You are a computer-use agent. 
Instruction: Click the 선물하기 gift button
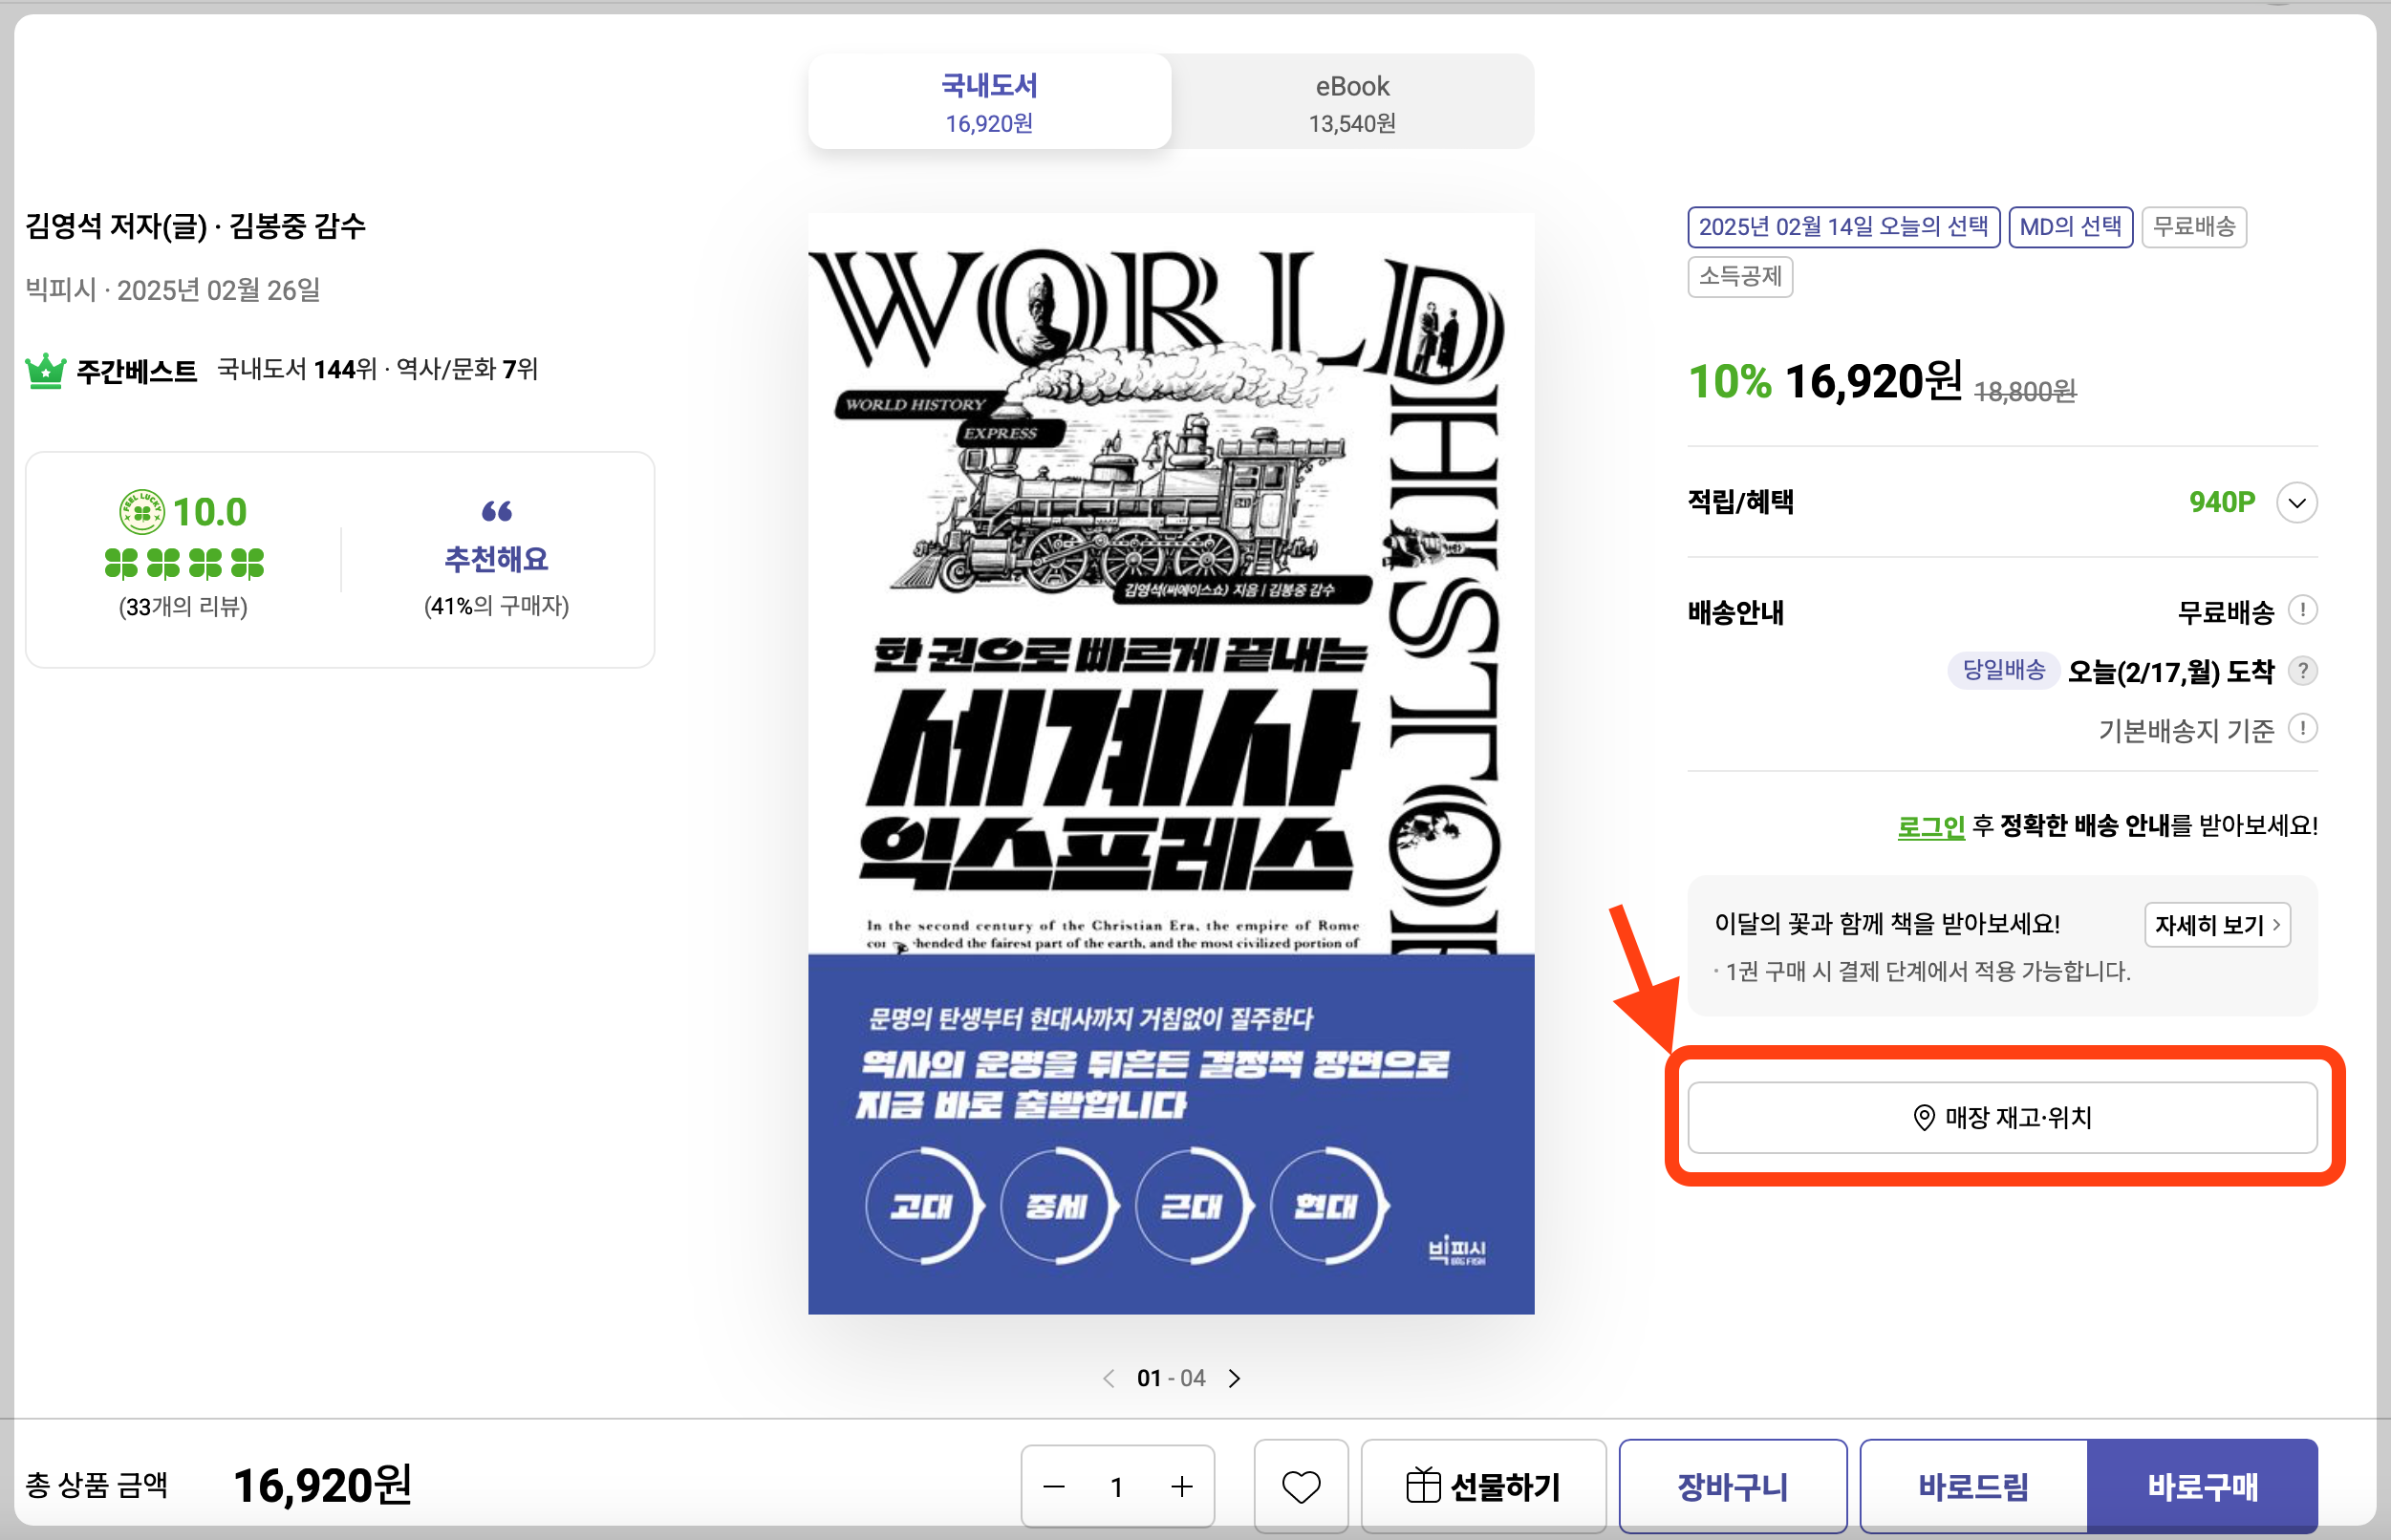pos(1483,1486)
